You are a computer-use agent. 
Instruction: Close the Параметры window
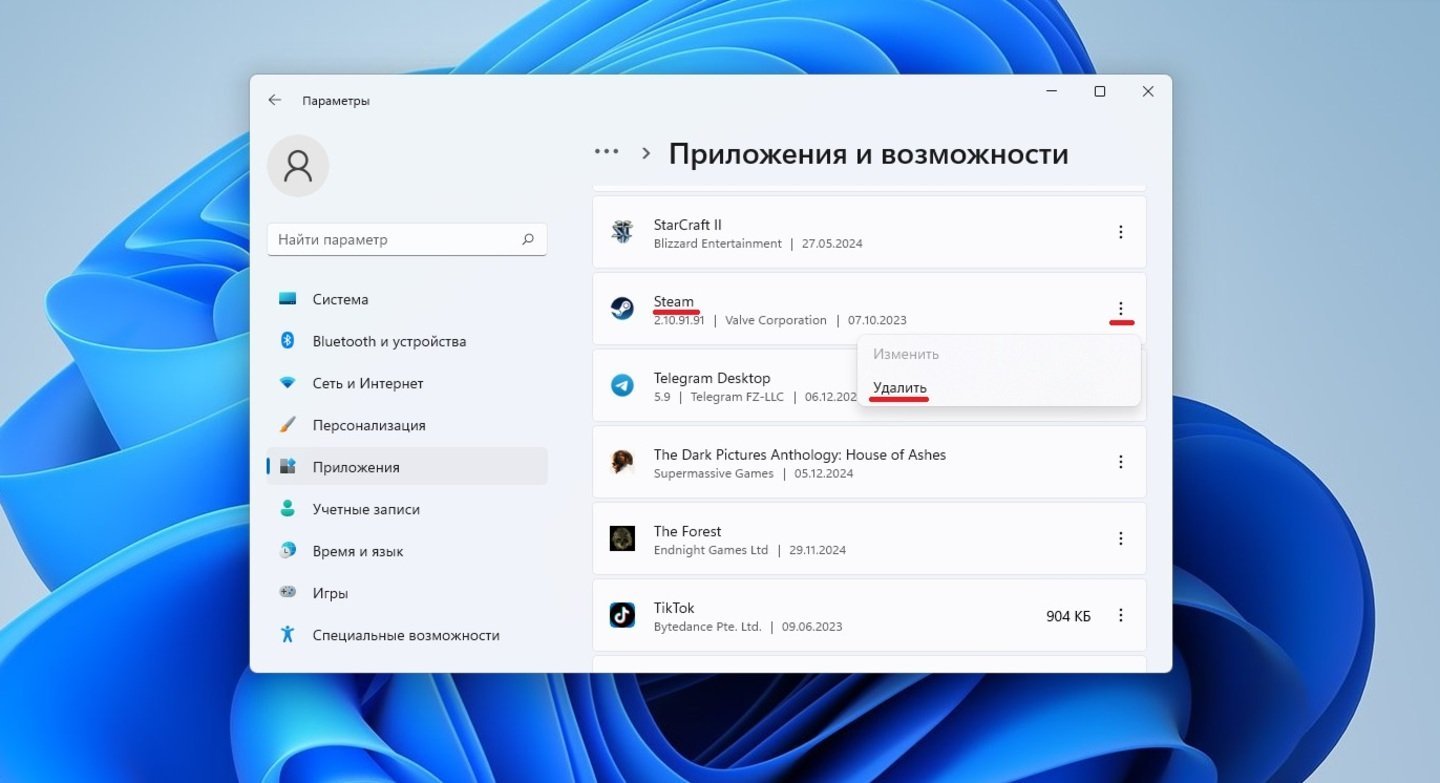point(1148,92)
